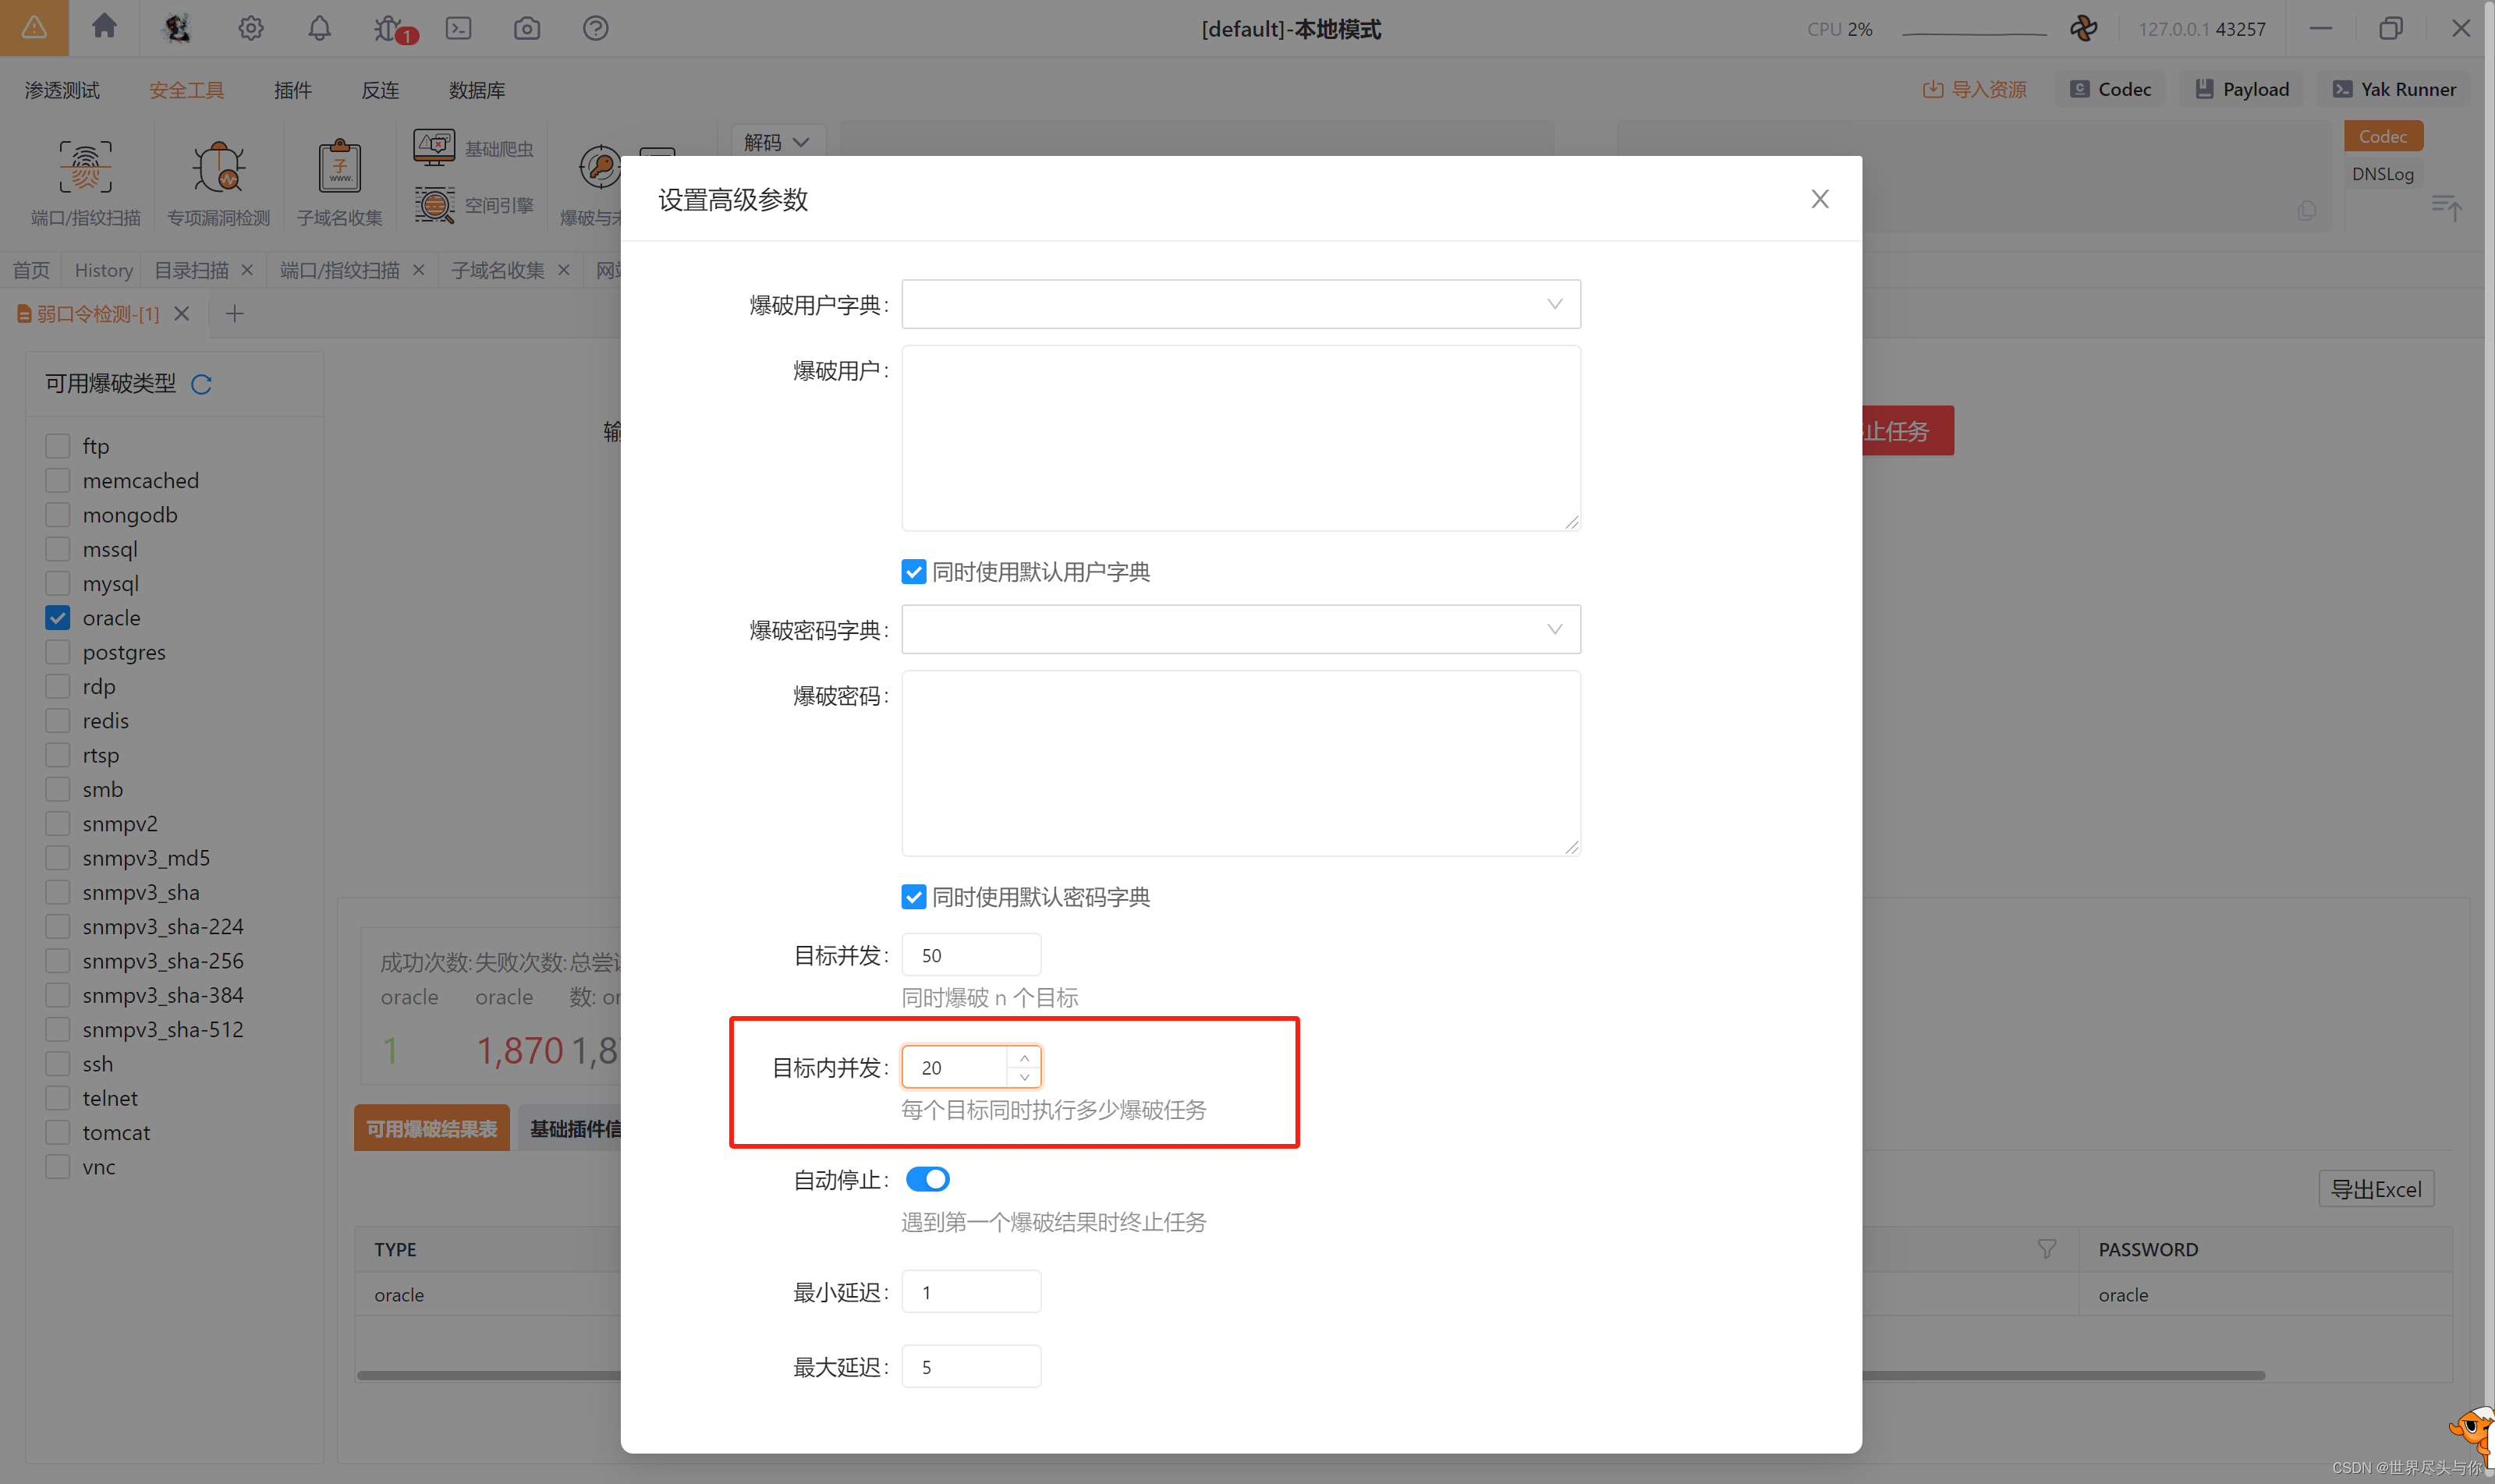Click the copy icon near the Codec panel

[x=2306, y=210]
